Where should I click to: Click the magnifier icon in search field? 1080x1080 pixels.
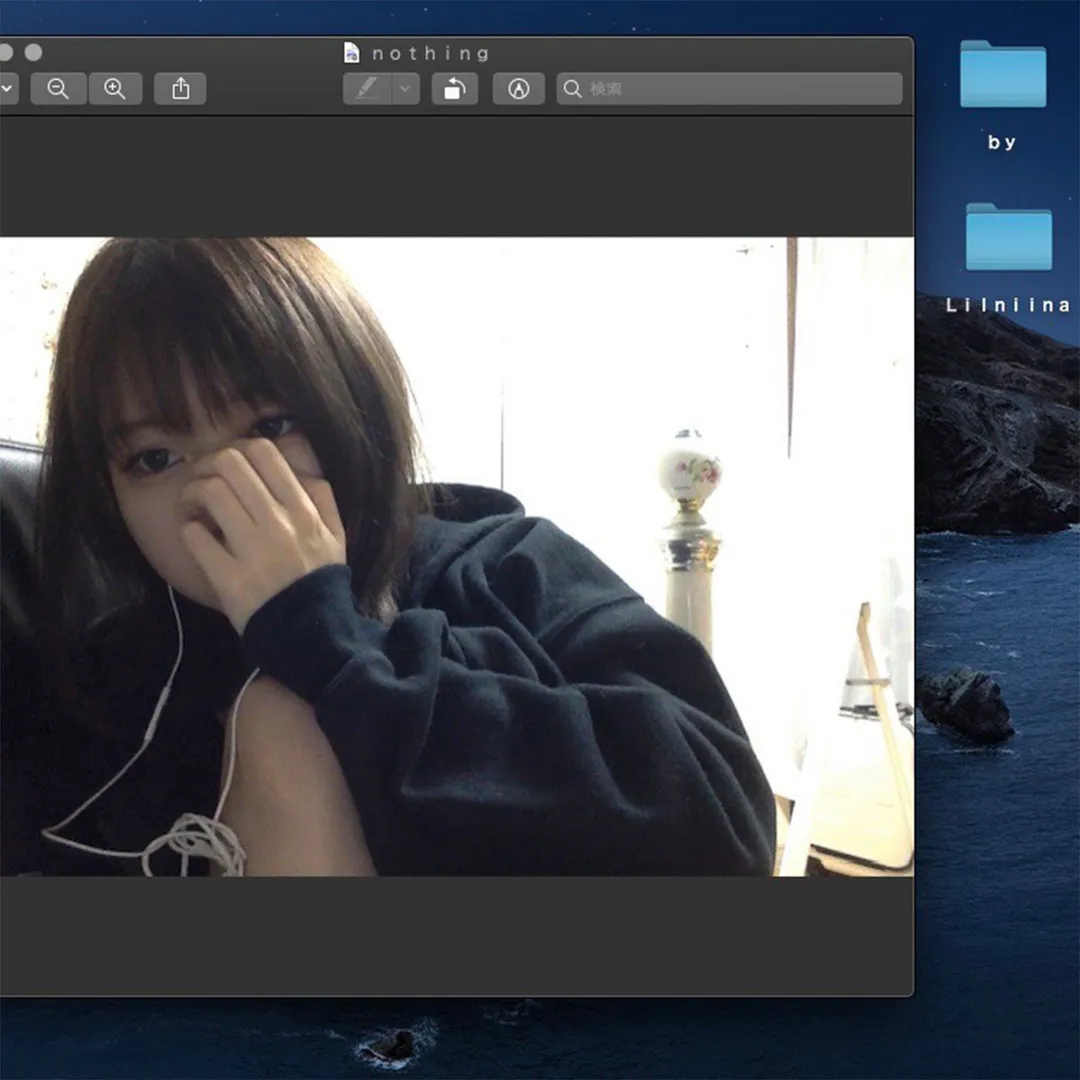click(573, 89)
